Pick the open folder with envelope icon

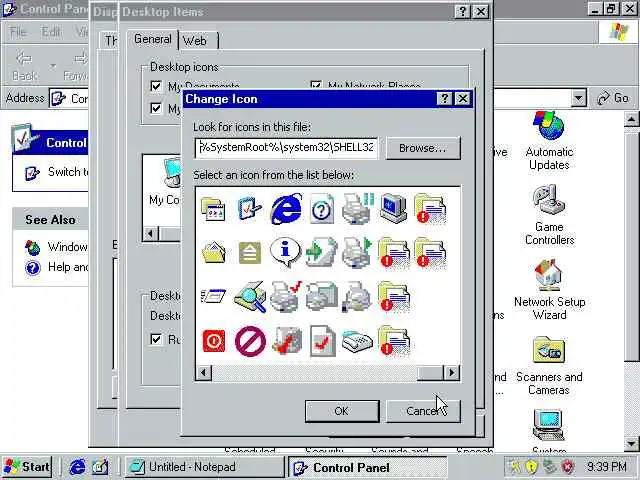213,253
